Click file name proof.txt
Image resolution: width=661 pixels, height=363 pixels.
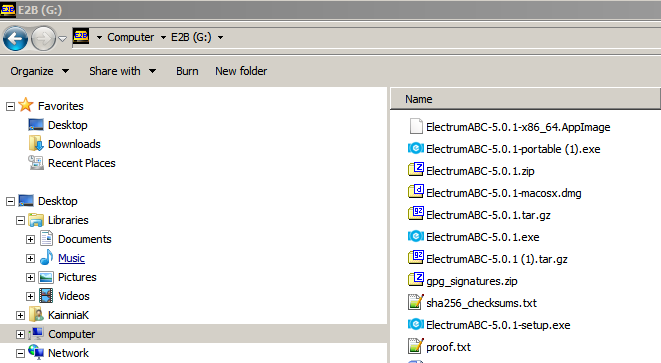[x=449, y=347]
